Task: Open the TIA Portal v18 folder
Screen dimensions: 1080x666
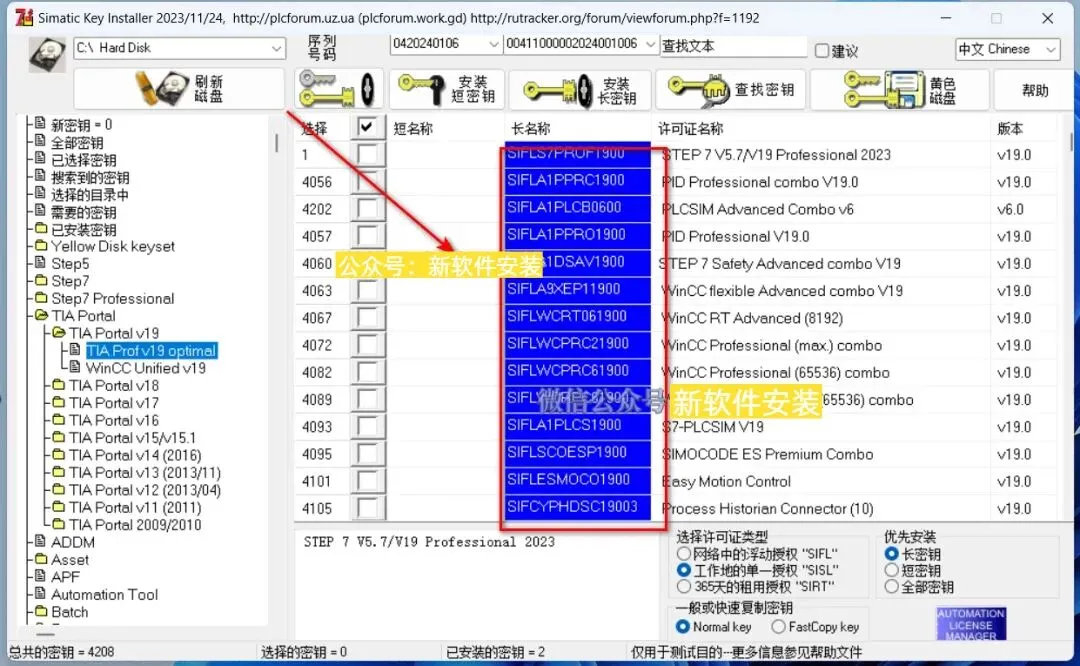Action: pyautogui.click(x=114, y=386)
